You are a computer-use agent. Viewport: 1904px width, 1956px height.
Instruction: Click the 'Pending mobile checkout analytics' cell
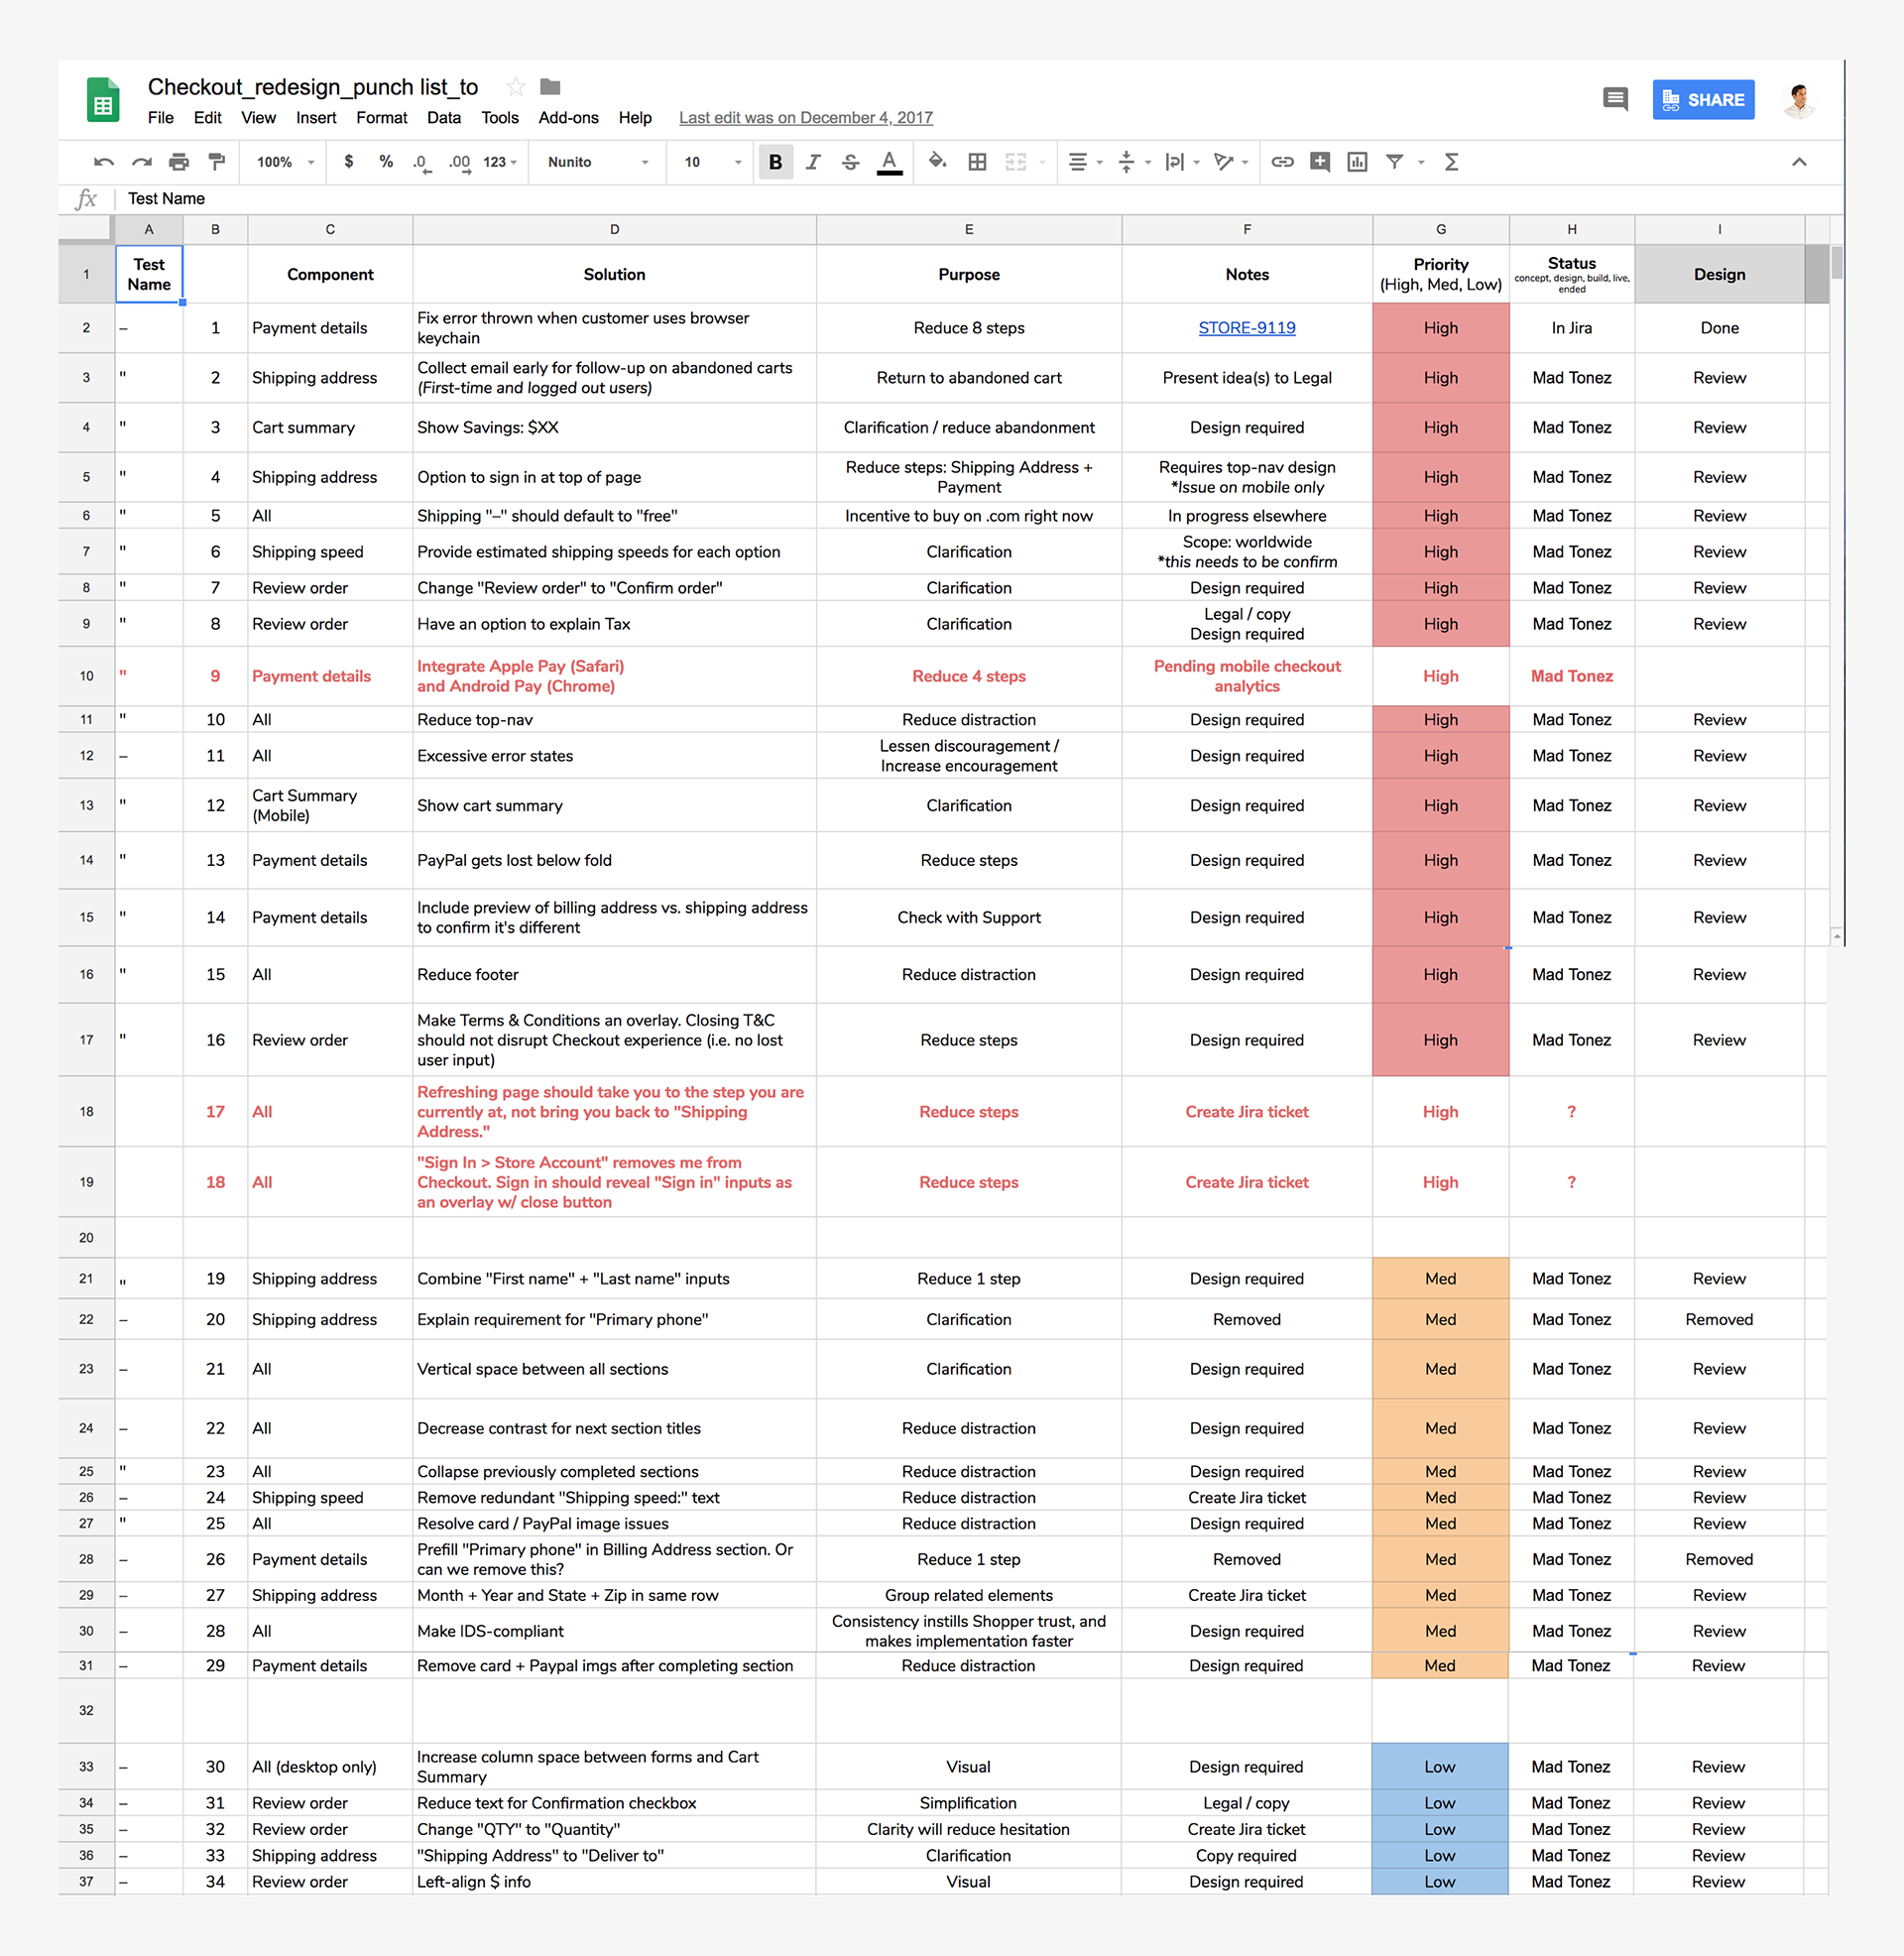[x=1247, y=676]
